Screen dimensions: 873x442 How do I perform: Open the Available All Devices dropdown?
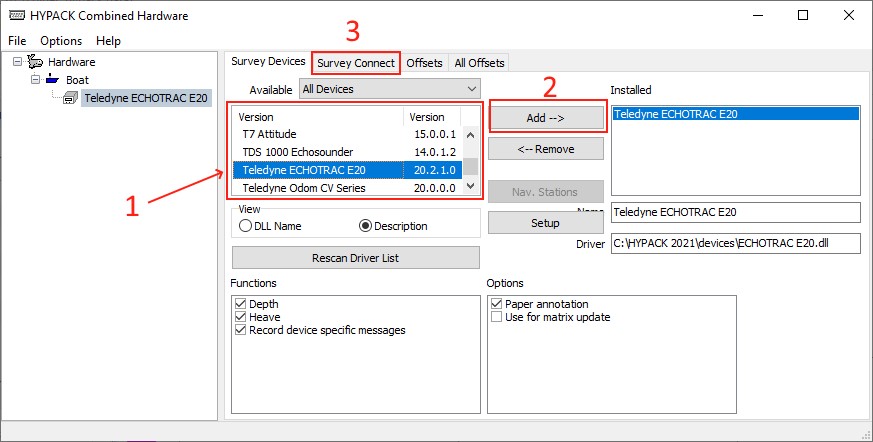(390, 89)
